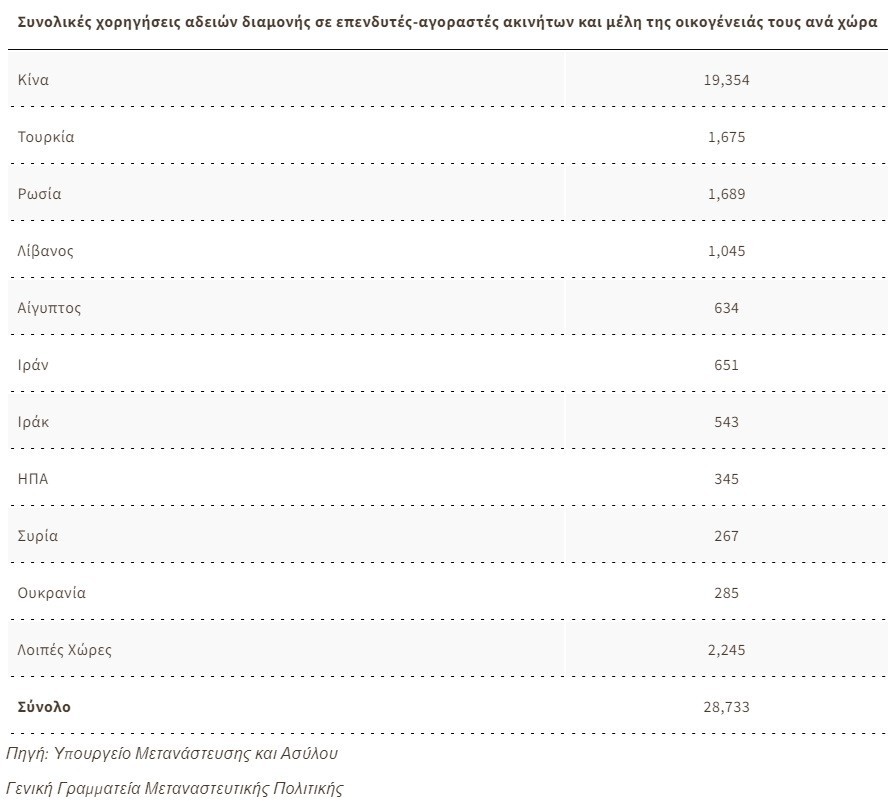
Task: Click the 1,675 value cell
Action: [726, 137]
